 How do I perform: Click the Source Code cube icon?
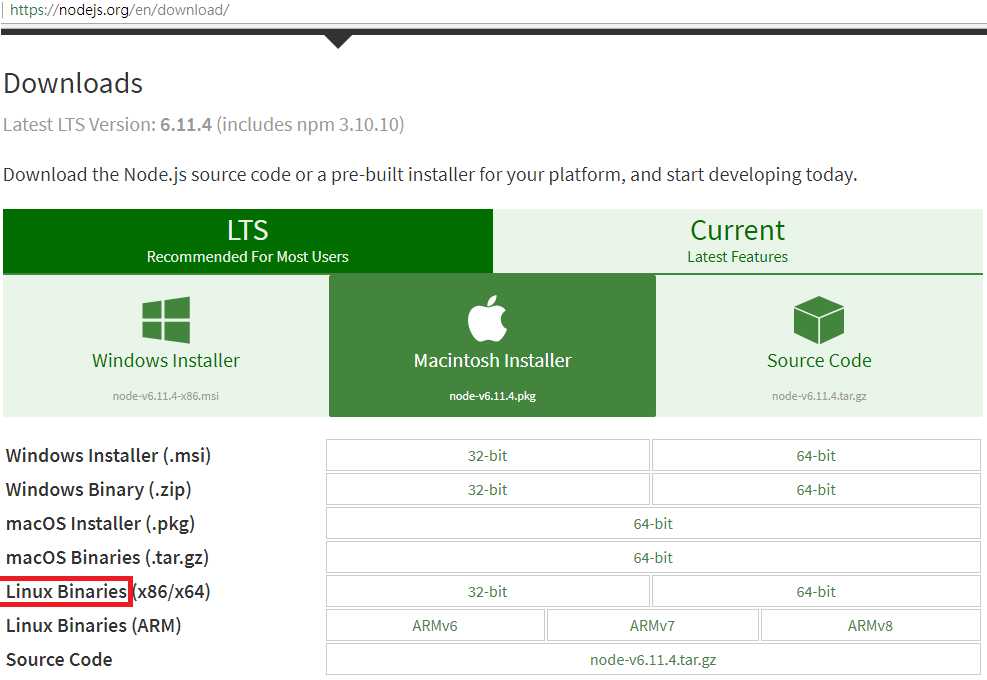[x=819, y=320]
